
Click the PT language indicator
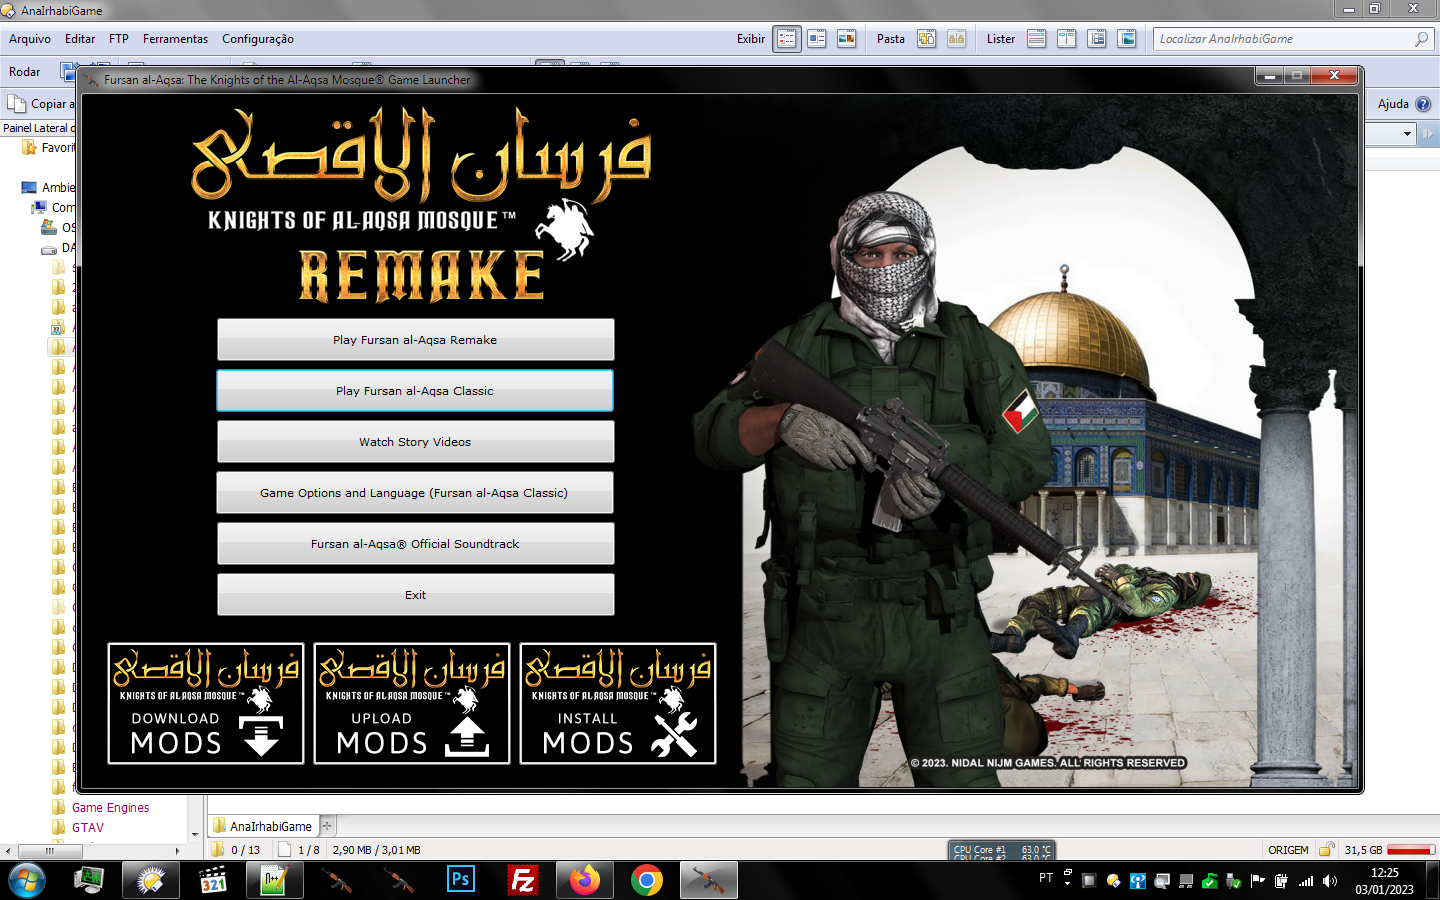point(1046,878)
